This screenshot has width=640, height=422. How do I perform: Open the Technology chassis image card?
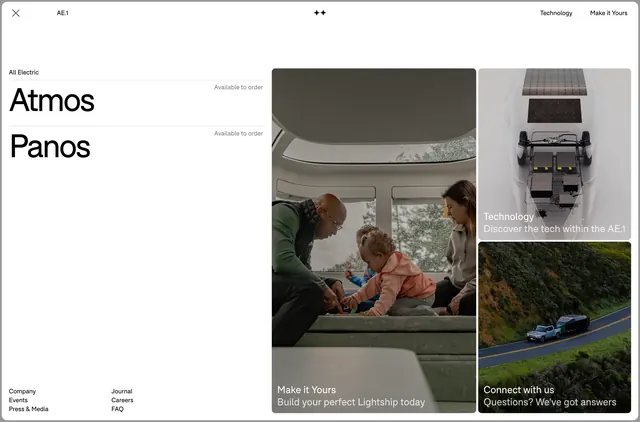[x=554, y=154]
